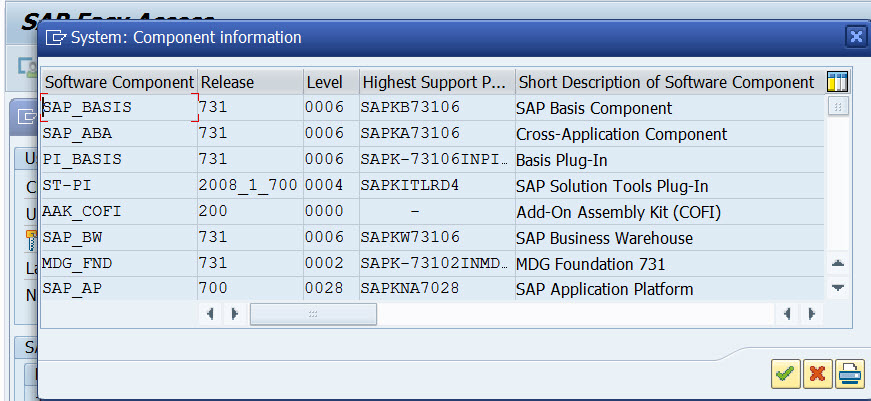
Task: Click the vertical scrollbar thumb grip
Action: coord(838,106)
